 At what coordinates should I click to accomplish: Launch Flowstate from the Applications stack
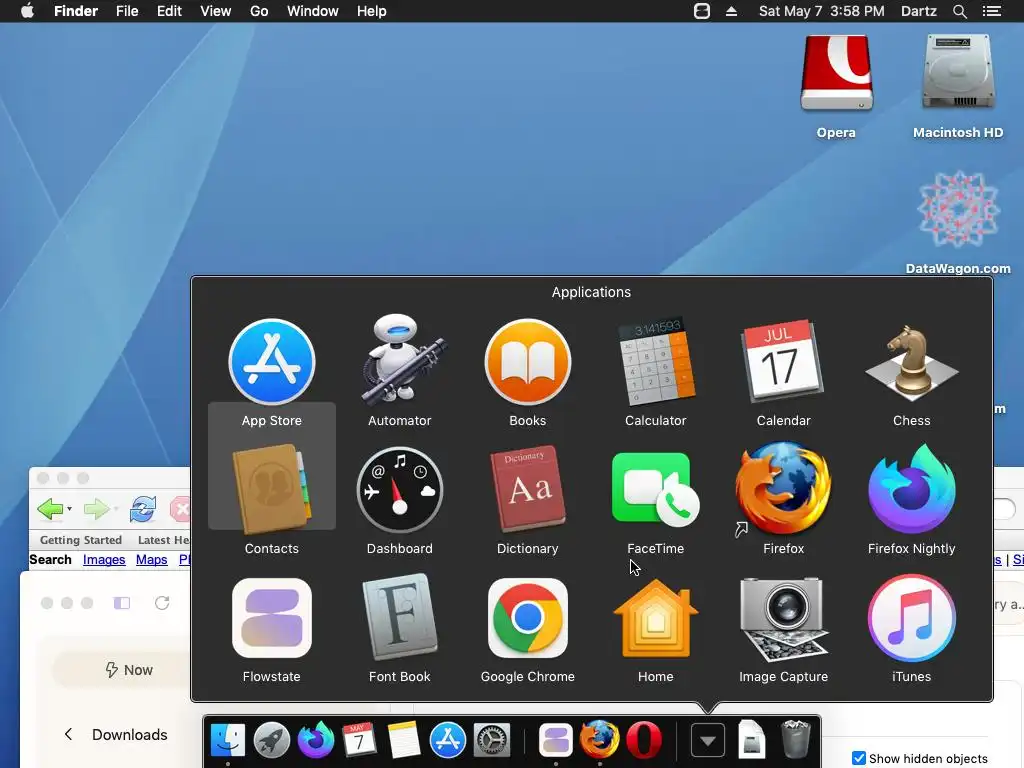pos(272,618)
